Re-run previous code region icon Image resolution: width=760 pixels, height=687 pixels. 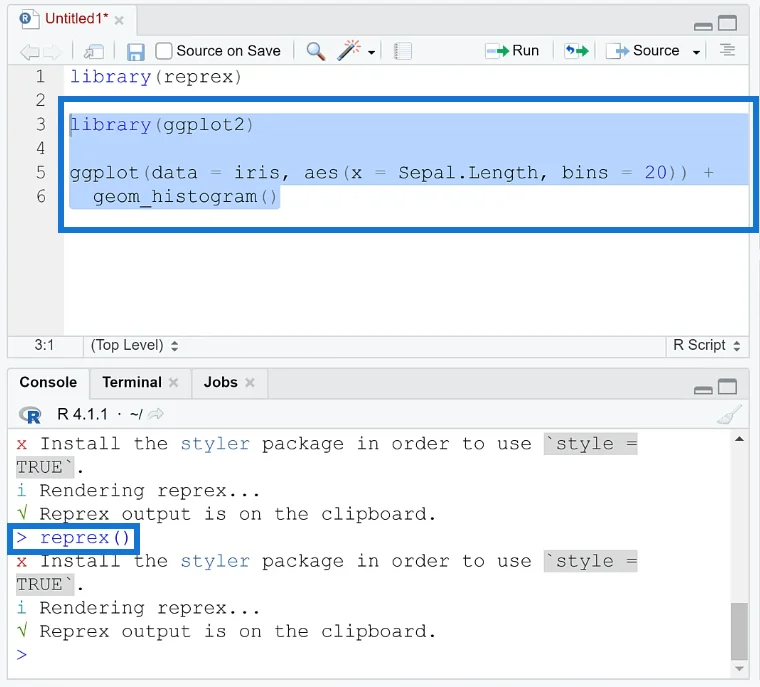pyautogui.click(x=576, y=50)
